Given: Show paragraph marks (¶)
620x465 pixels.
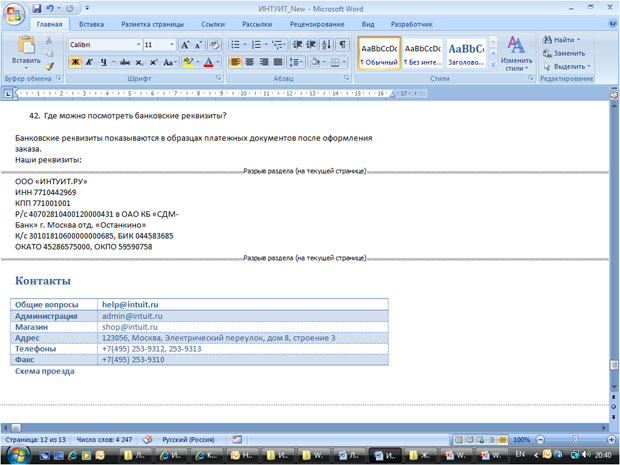Looking at the screenshot, I should click(x=343, y=45).
